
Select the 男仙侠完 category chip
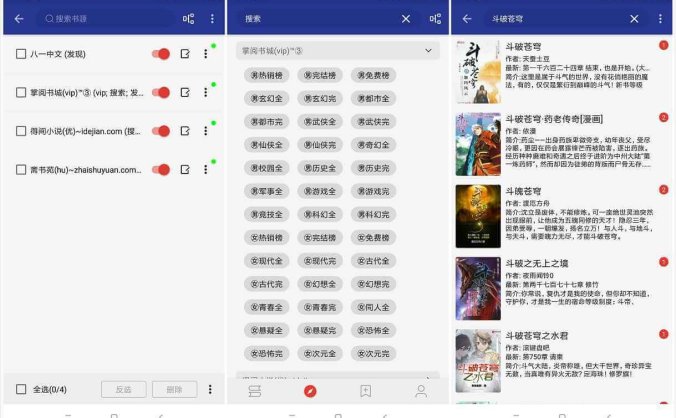point(320,145)
